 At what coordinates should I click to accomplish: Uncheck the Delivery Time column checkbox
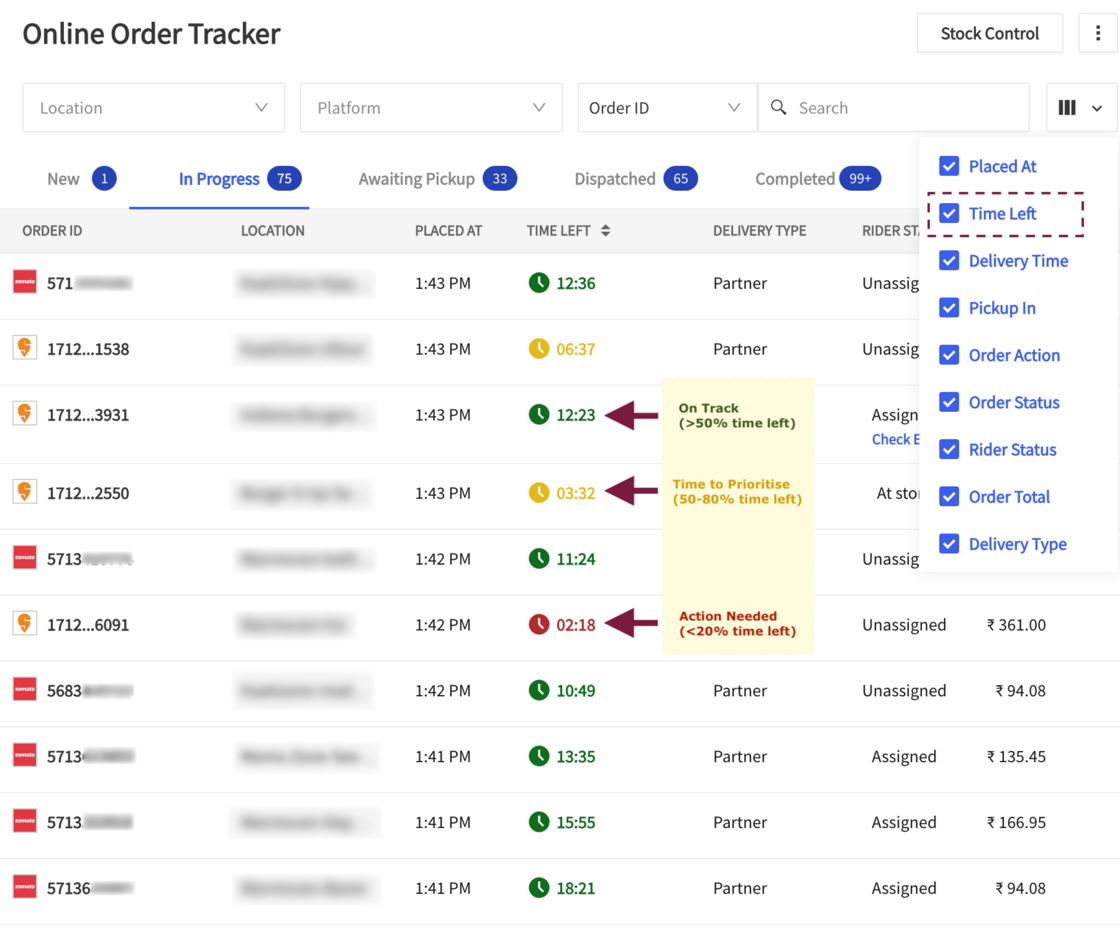(x=949, y=261)
